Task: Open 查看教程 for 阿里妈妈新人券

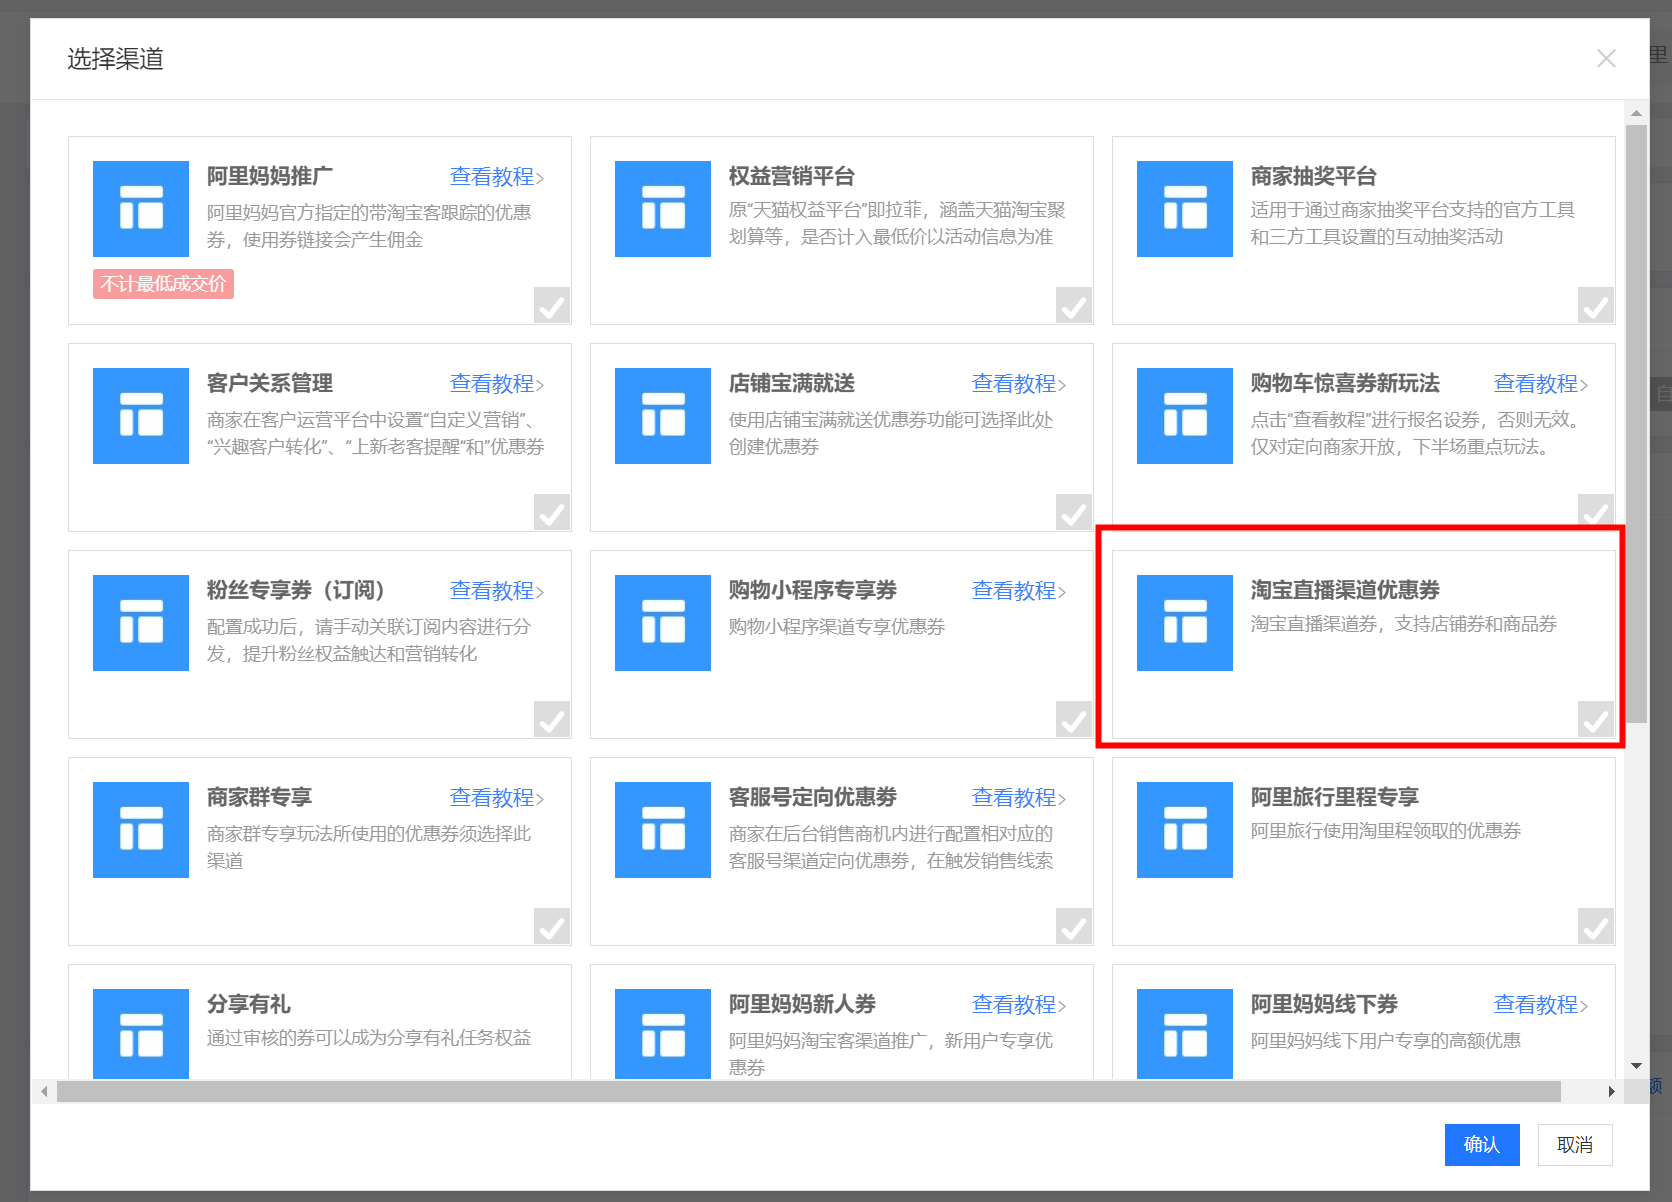Action: pos(1019,1005)
